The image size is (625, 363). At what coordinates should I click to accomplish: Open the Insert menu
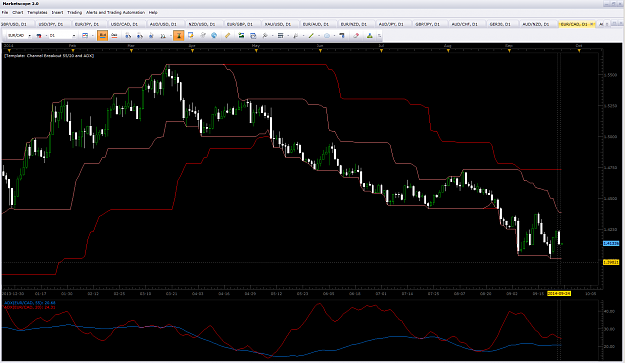click(57, 12)
